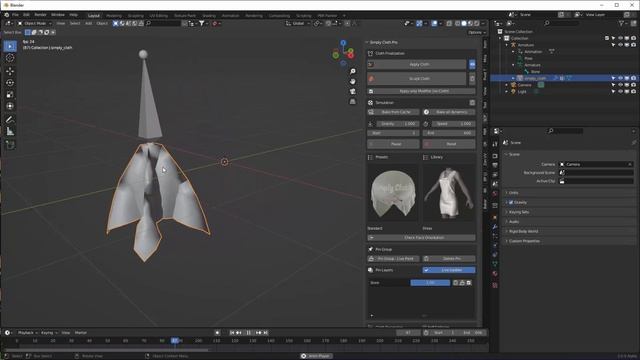The image size is (640, 360).
Task: Click the Simulation panel settings icon
Action: [472, 102]
